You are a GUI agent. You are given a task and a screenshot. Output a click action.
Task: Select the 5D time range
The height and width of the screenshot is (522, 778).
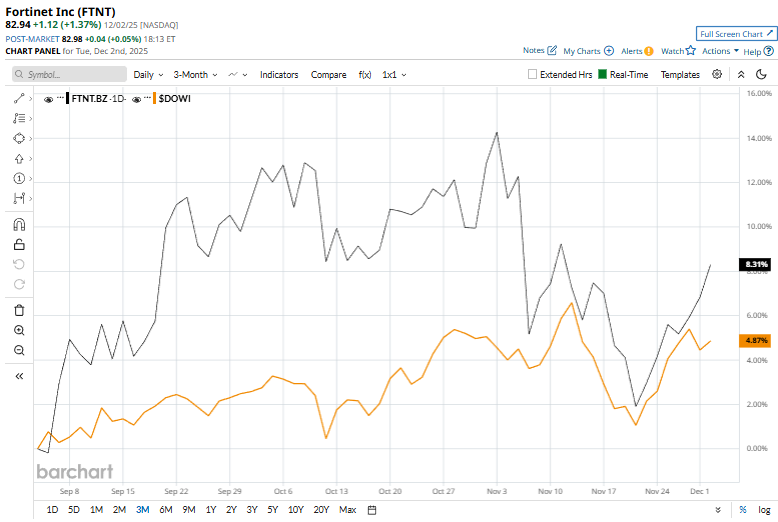(73, 510)
